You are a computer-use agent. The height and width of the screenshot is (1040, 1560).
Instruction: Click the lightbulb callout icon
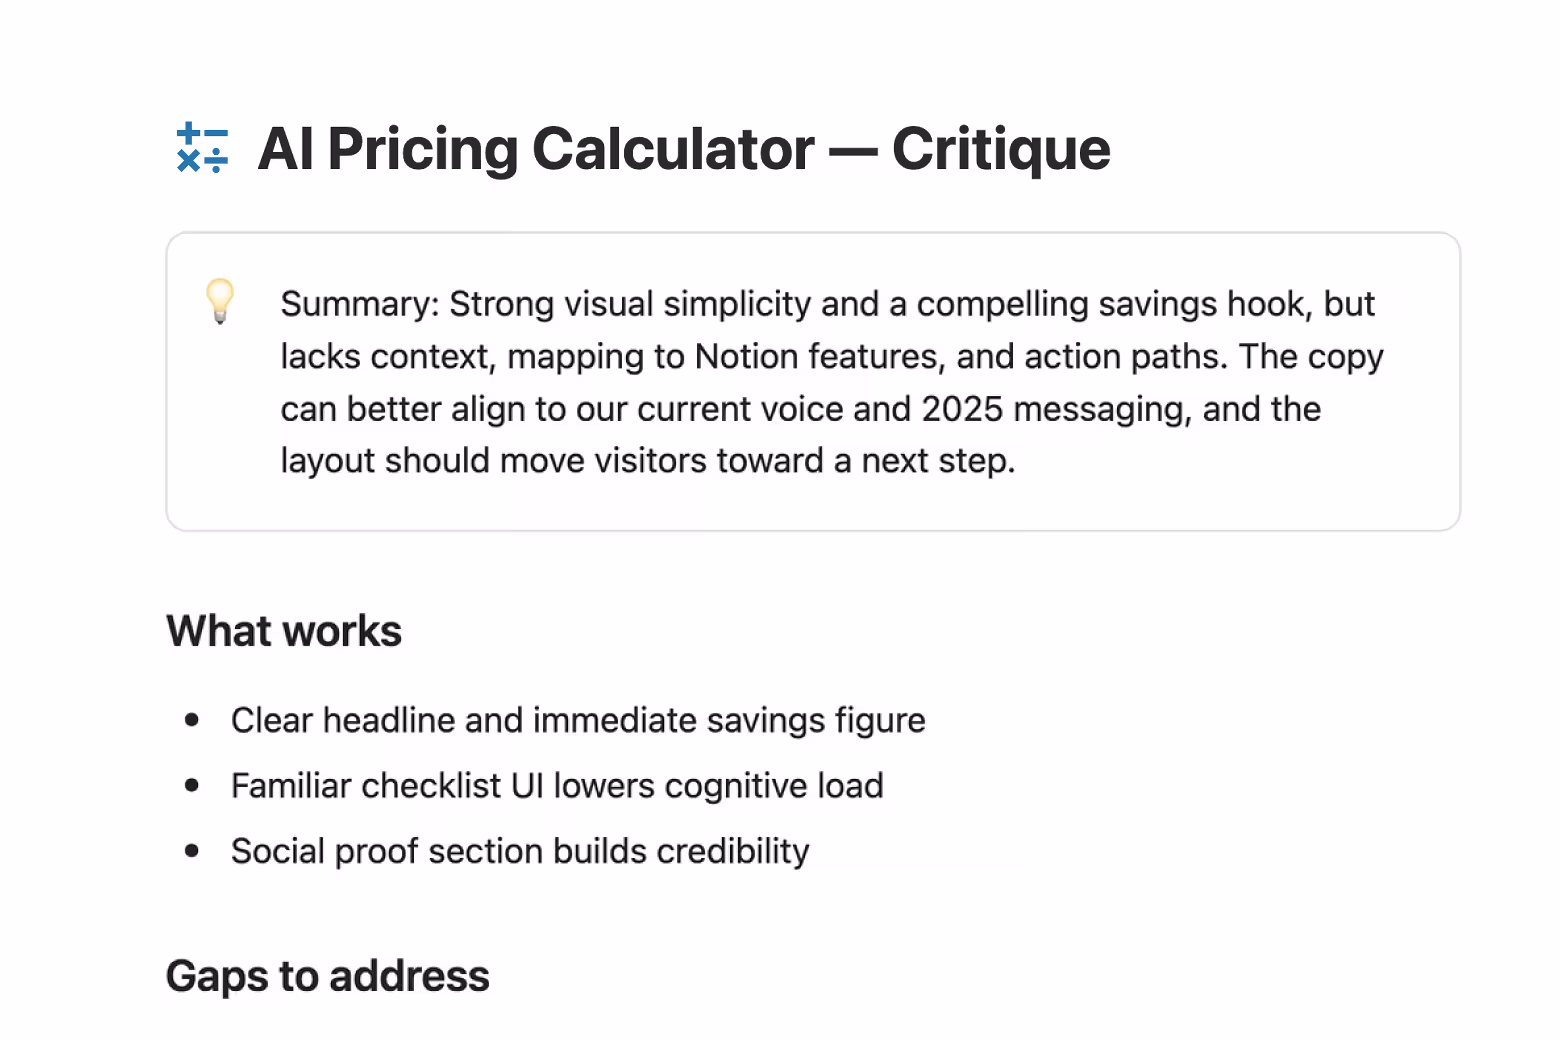point(220,301)
